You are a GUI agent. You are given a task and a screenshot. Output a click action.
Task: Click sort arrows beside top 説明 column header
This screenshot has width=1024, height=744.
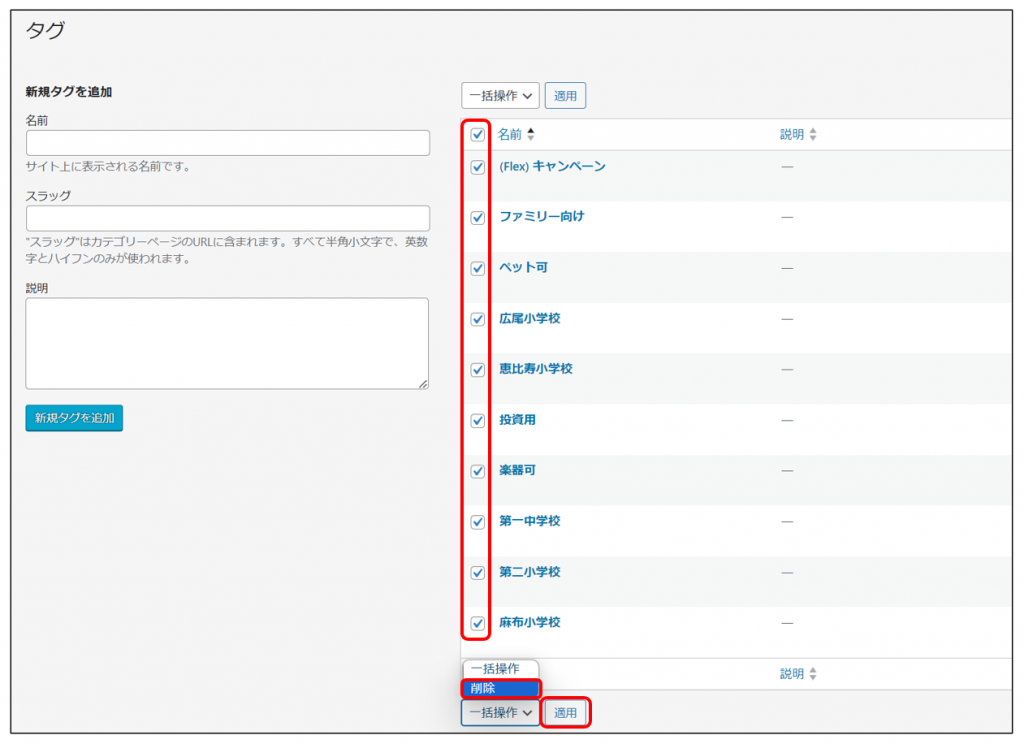pyautogui.click(x=812, y=135)
